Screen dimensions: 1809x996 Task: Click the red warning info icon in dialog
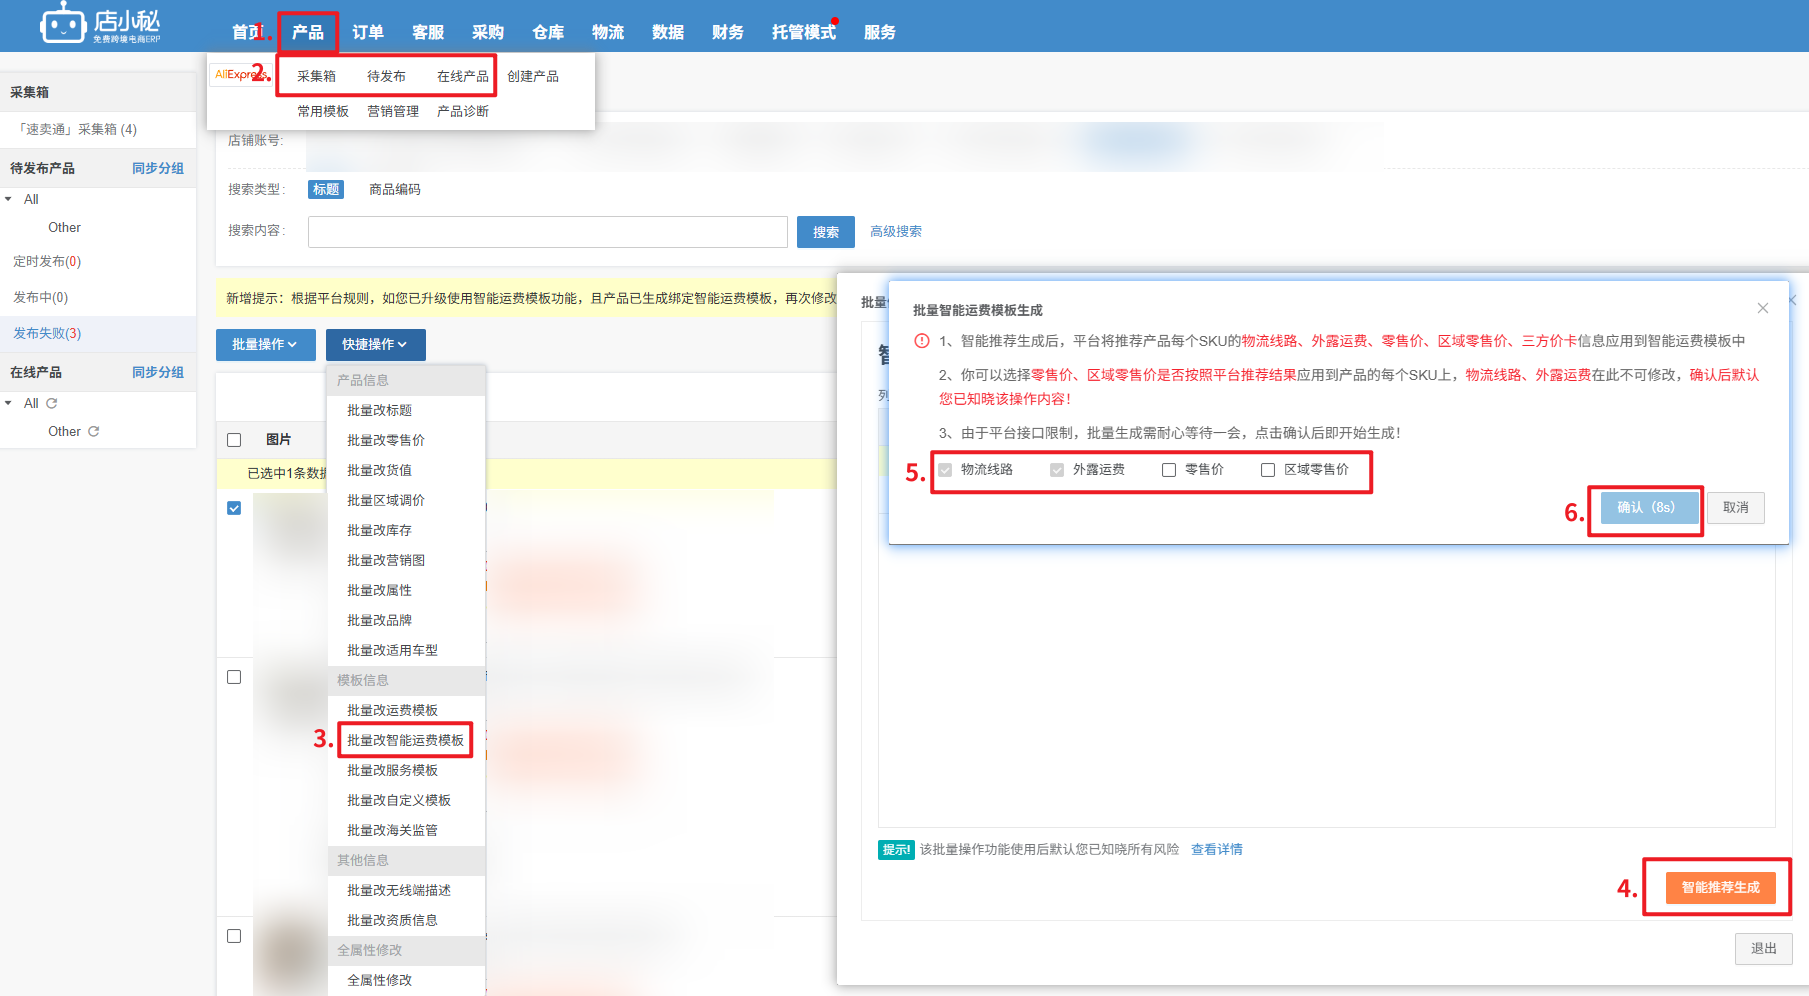click(x=922, y=341)
